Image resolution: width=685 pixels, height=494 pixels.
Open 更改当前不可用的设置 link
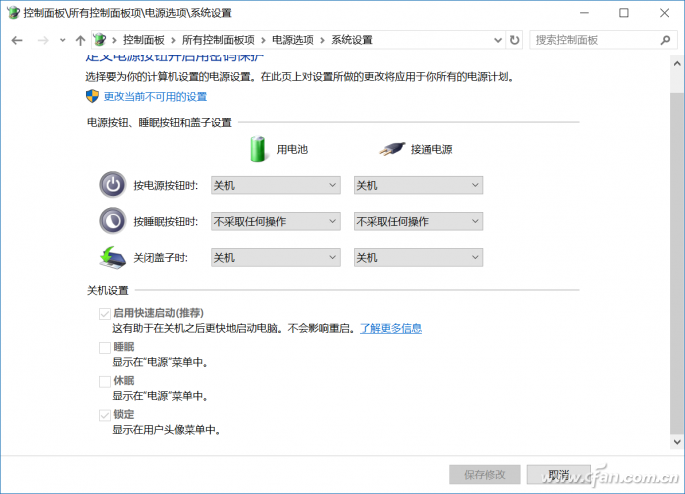pyautogui.click(x=155, y=97)
